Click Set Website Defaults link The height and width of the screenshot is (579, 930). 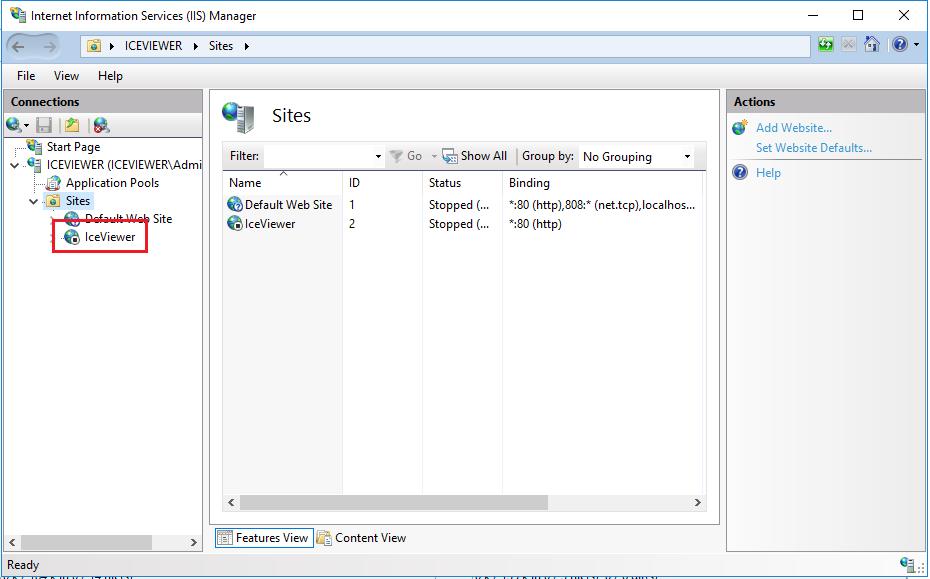pyautogui.click(x=814, y=148)
